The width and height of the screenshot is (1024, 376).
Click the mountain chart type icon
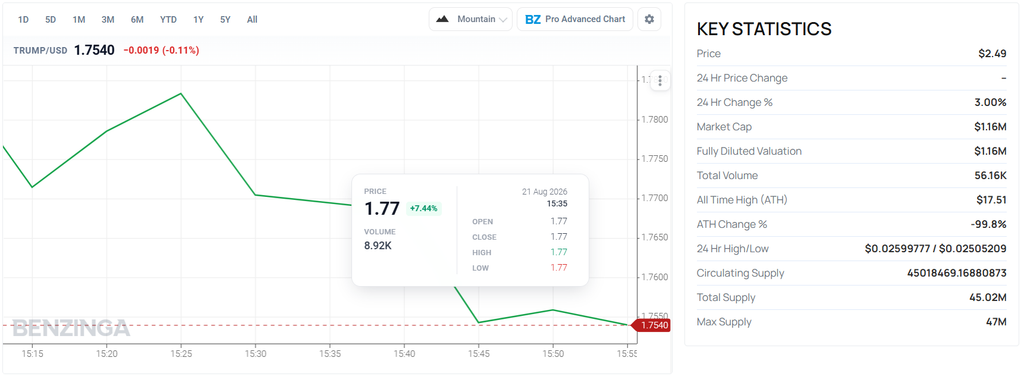click(443, 19)
